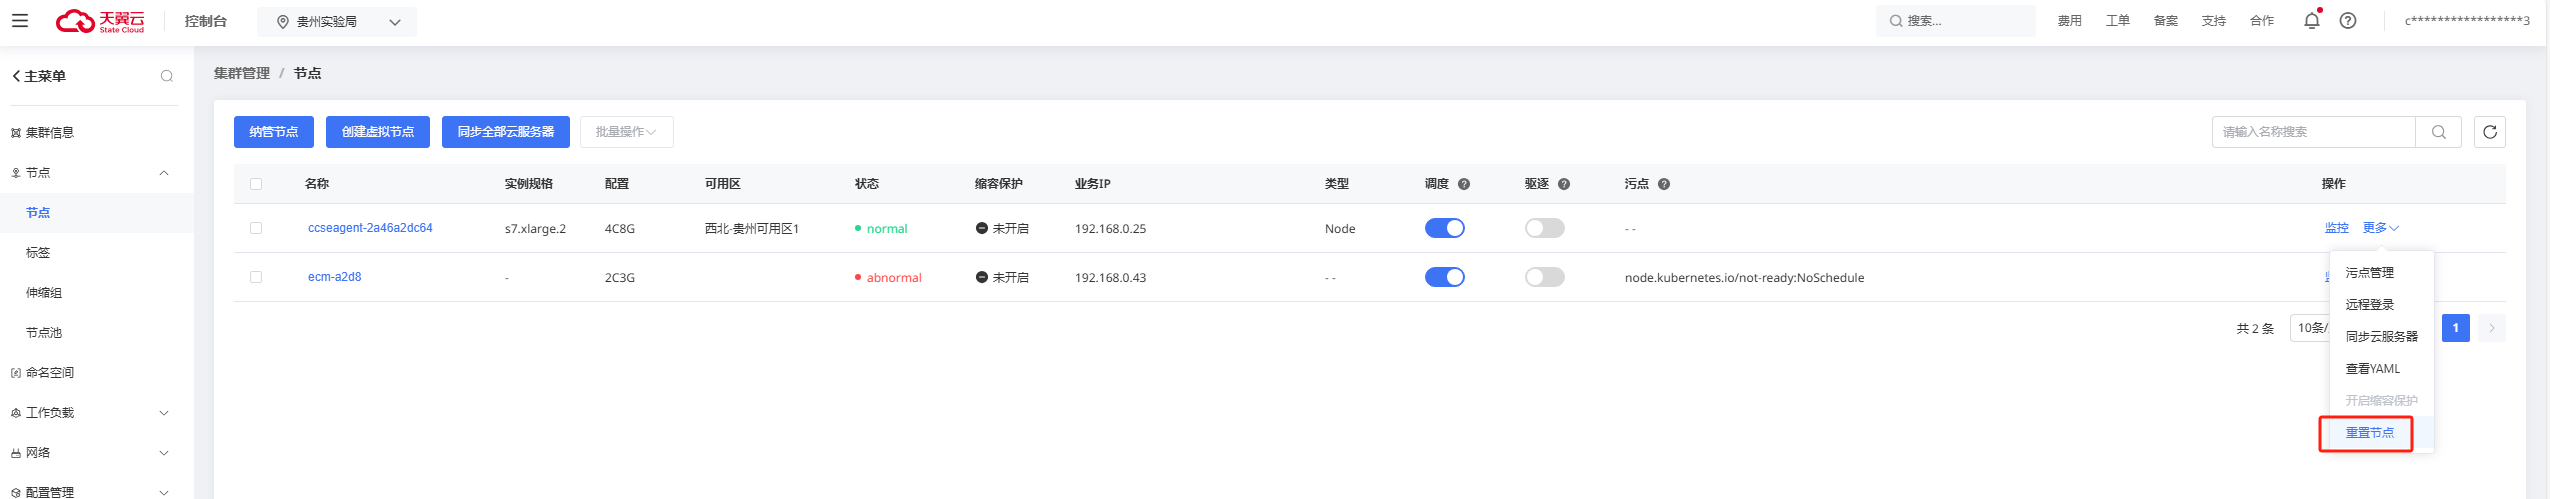Open 伸缩组 in sidebar
Image resolution: width=2550 pixels, height=499 pixels.
coord(44,293)
